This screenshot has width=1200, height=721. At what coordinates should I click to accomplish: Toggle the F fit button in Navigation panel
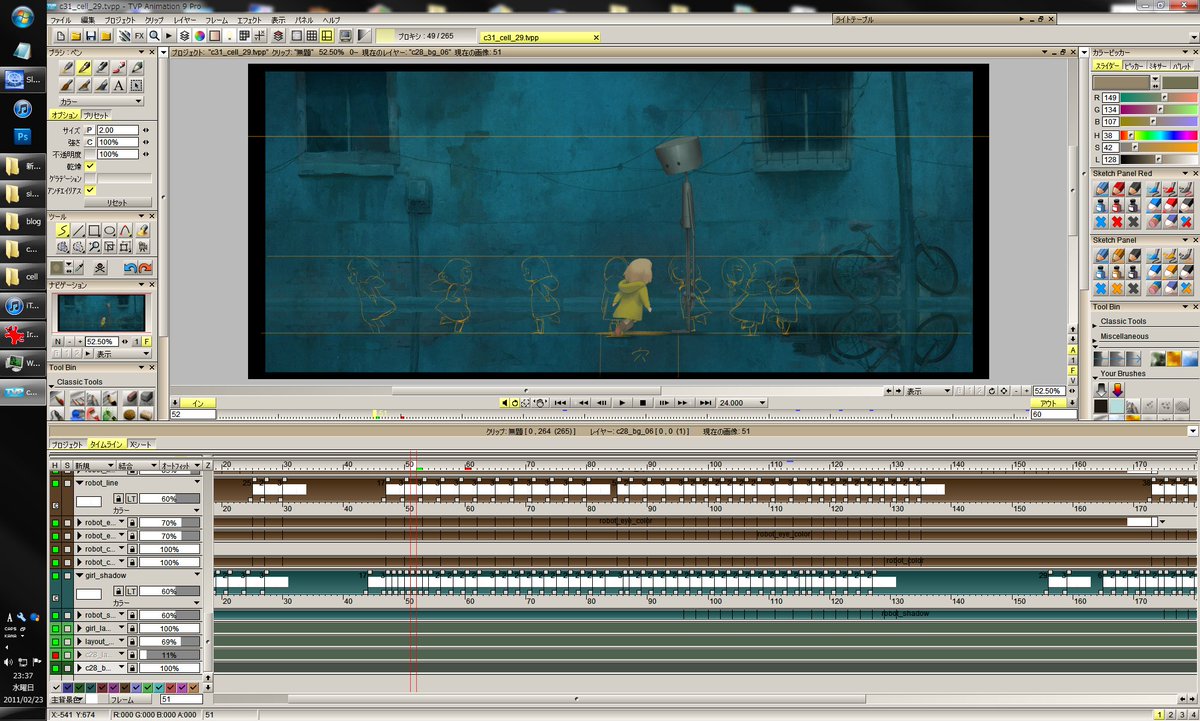tap(147, 341)
